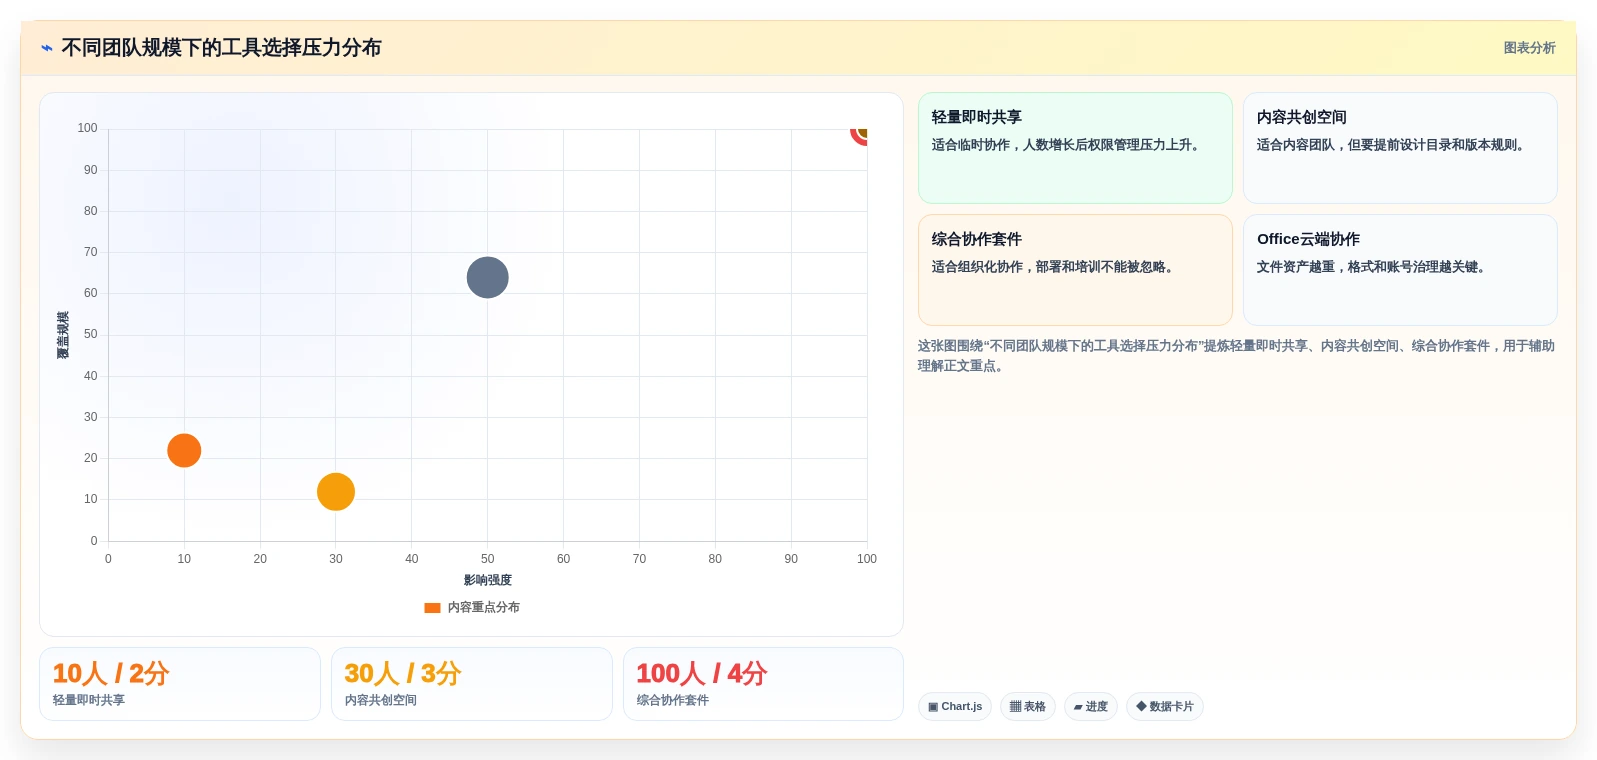
Task: Open the Office云端协作 card
Action: pyautogui.click(x=1400, y=270)
